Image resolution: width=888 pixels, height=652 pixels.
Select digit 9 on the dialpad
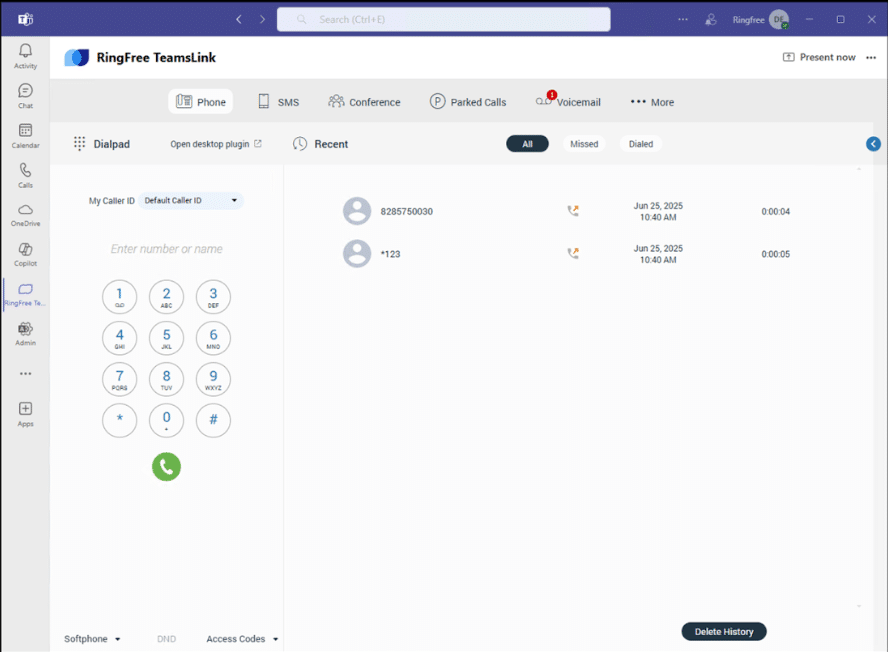[213, 379]
